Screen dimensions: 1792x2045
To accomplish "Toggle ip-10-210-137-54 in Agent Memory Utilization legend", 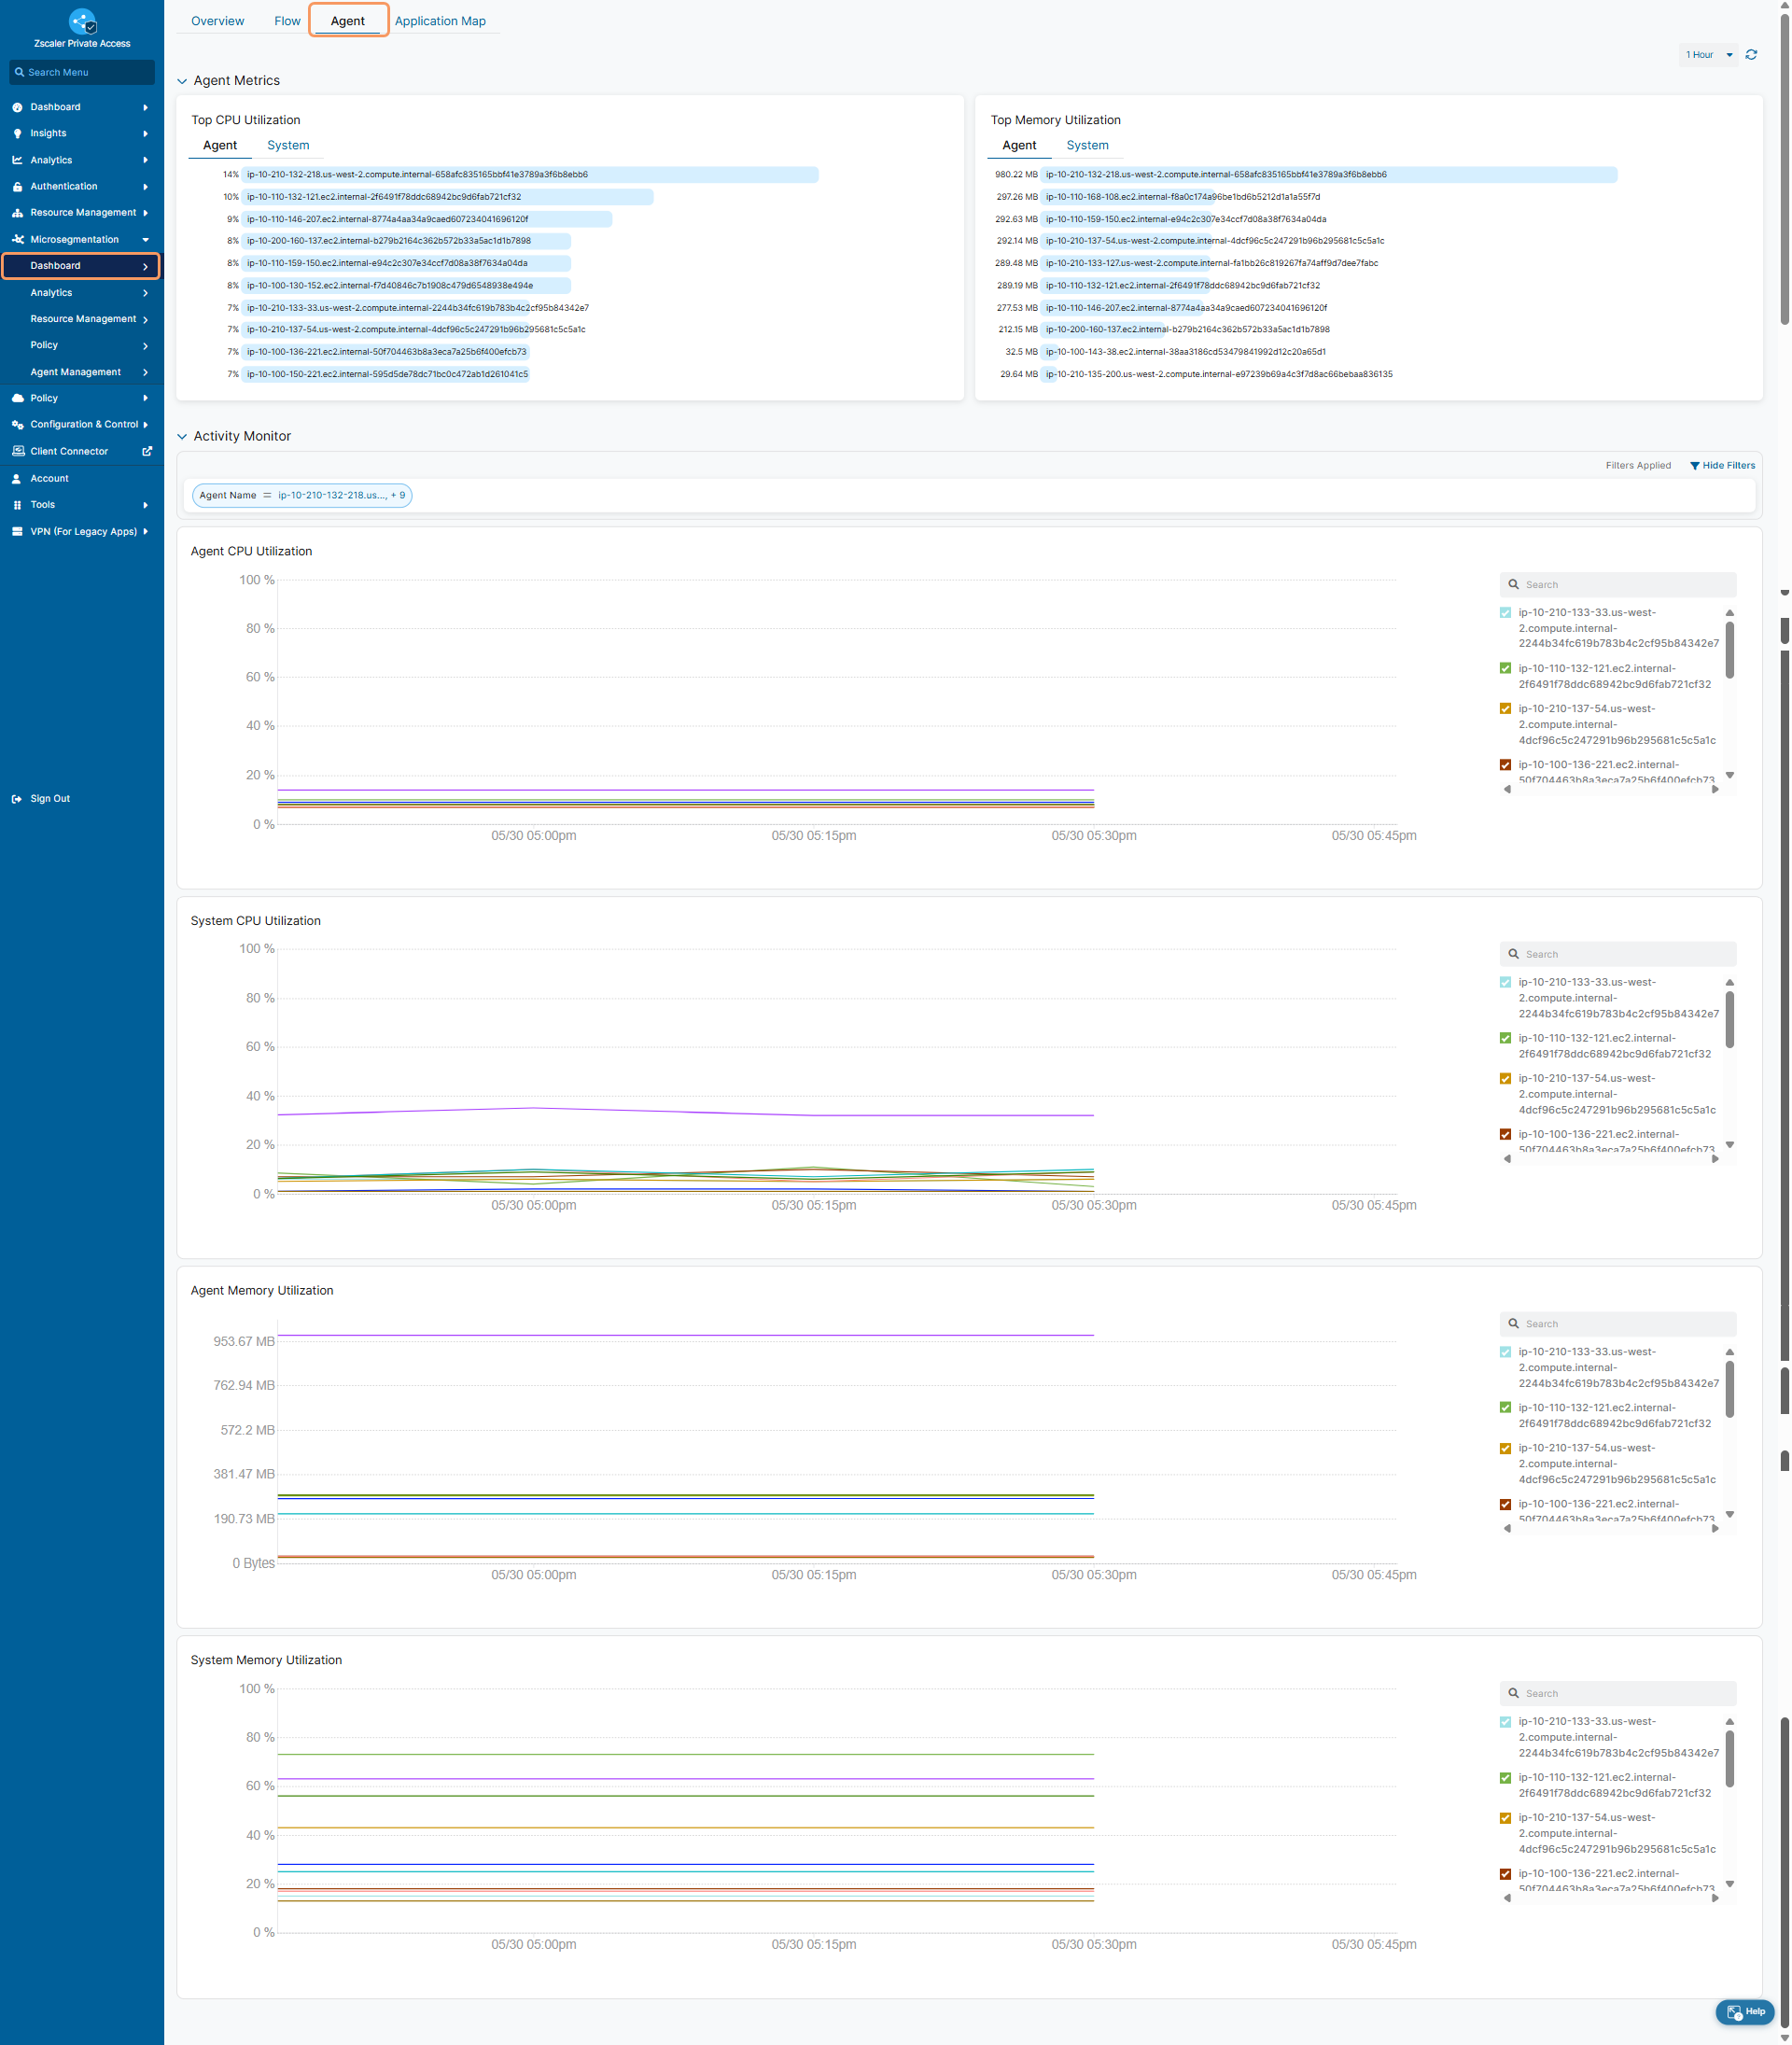I will pos(1505,1449).
